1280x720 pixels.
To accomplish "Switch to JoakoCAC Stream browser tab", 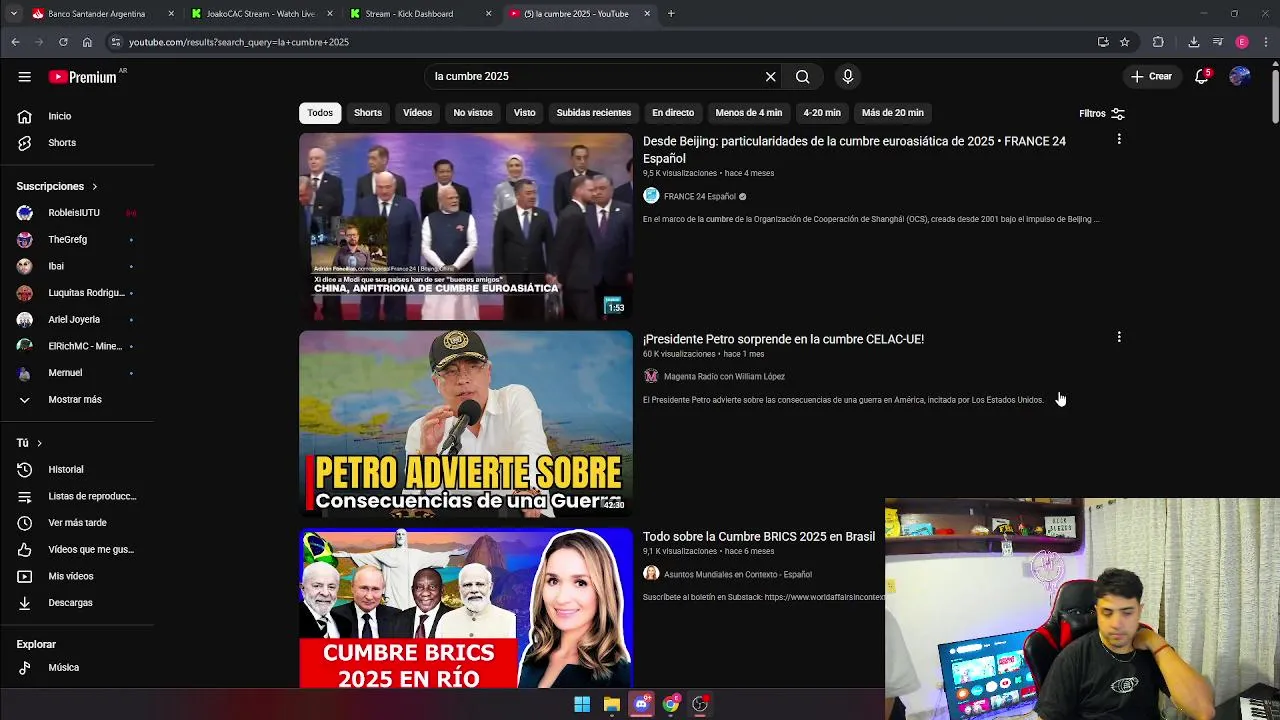I will 261,14.
